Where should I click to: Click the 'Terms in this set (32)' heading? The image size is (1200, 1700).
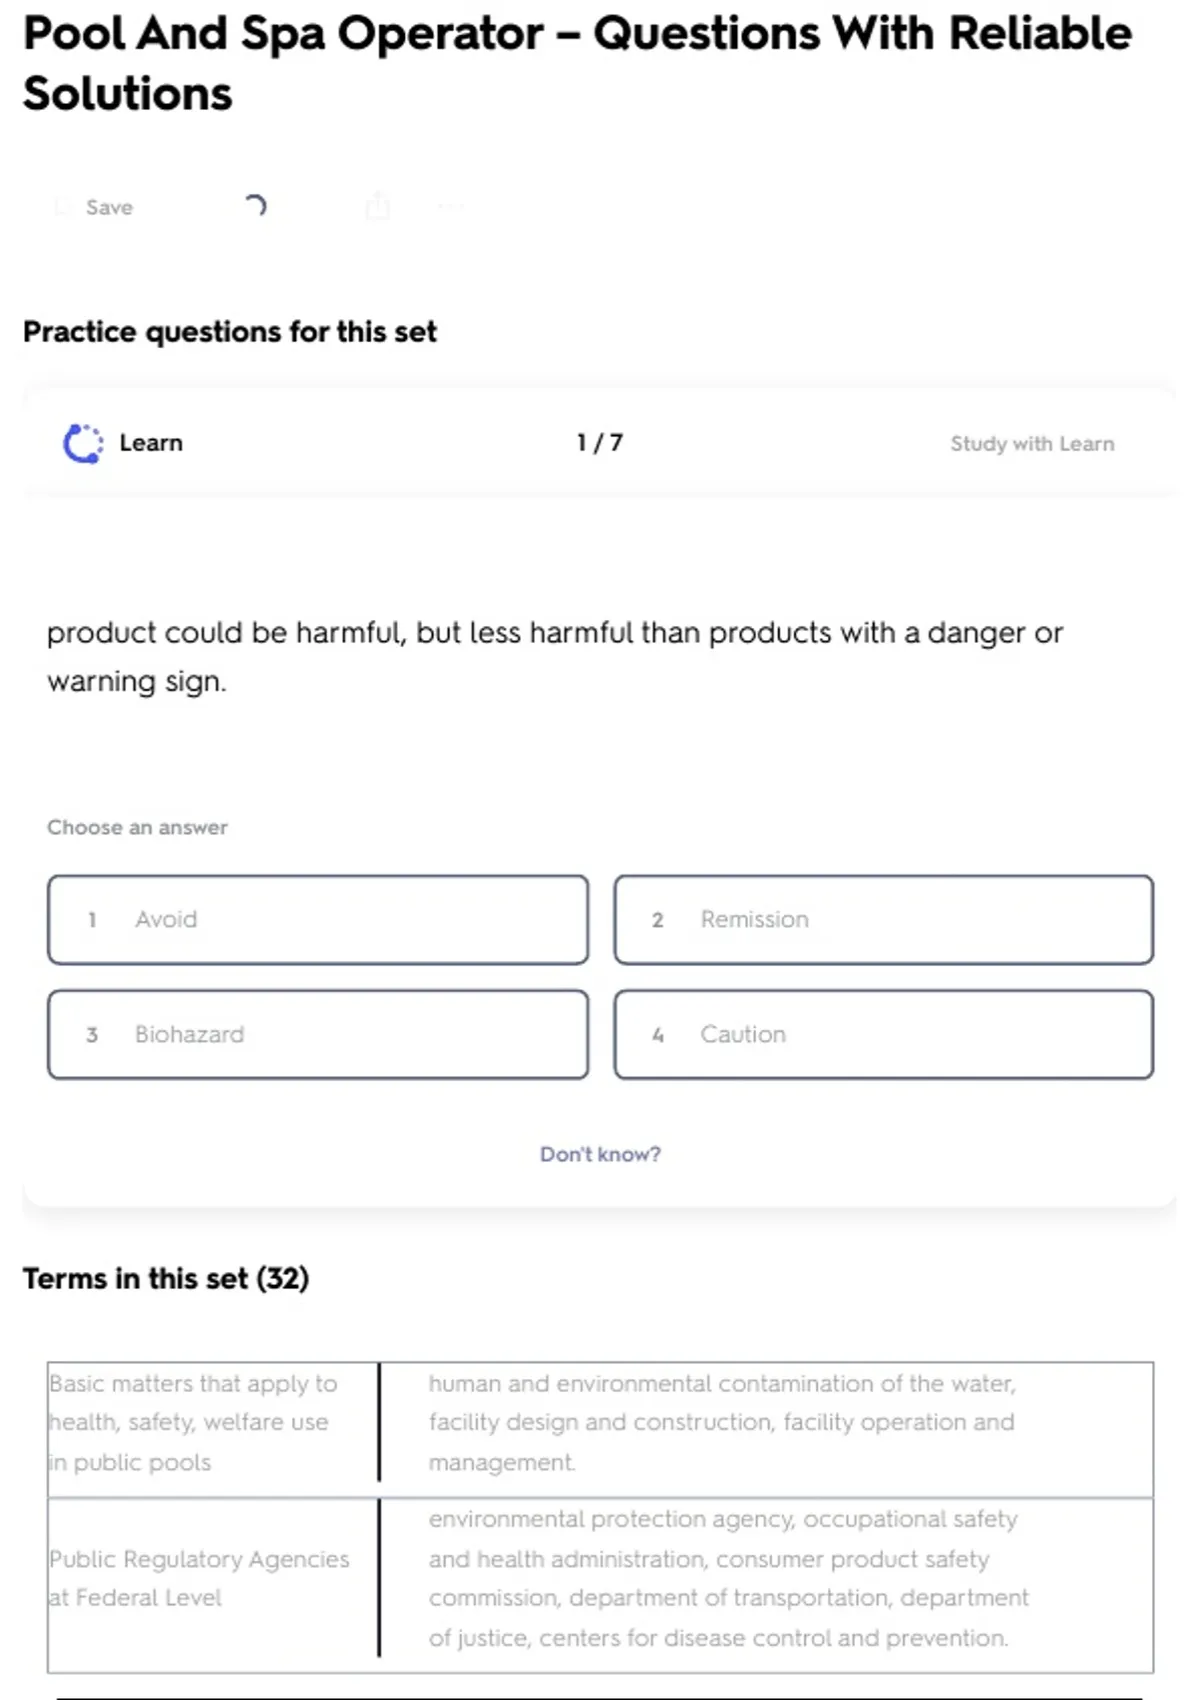click(x=166, y=1279)
